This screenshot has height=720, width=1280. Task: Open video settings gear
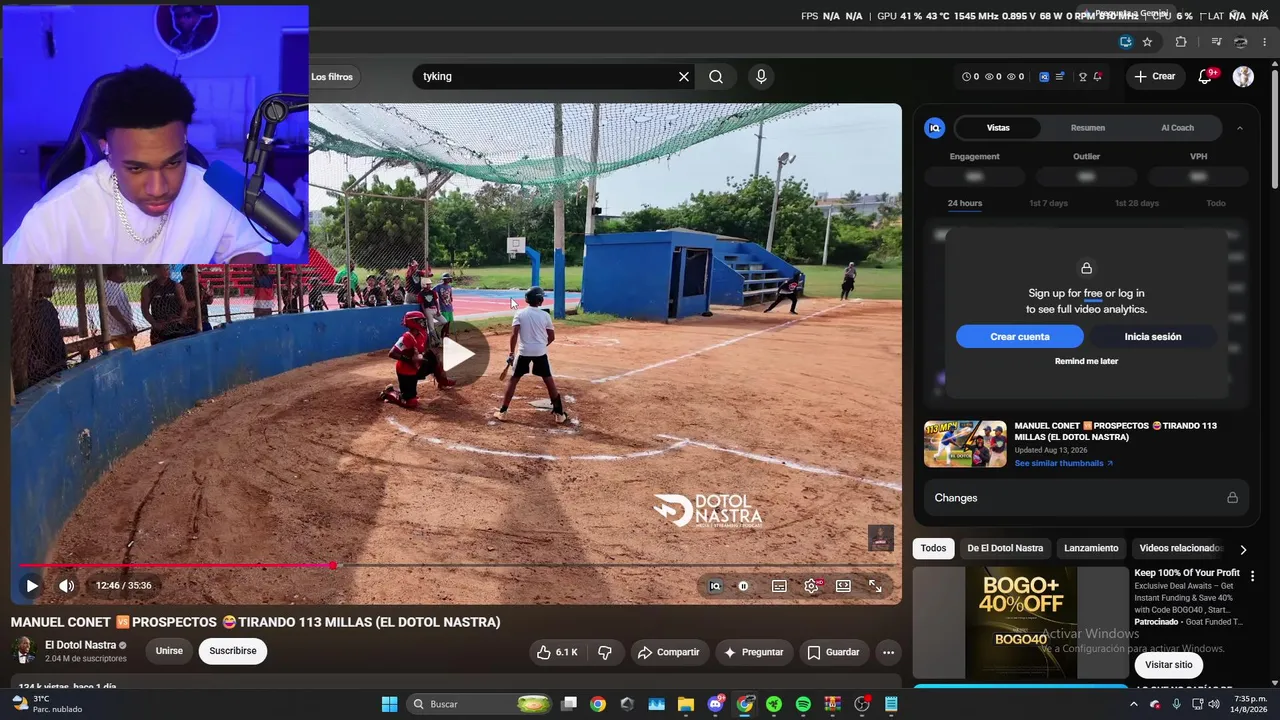point(811,586)
